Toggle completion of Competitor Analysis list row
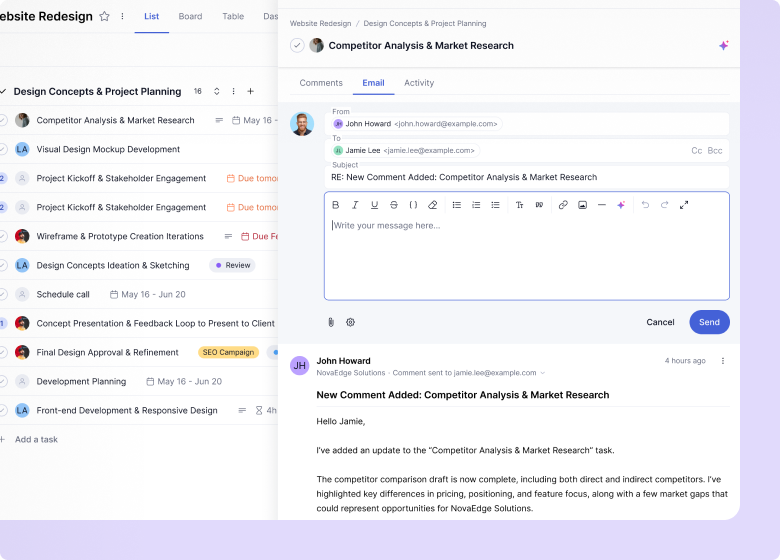 pos(2,120)
